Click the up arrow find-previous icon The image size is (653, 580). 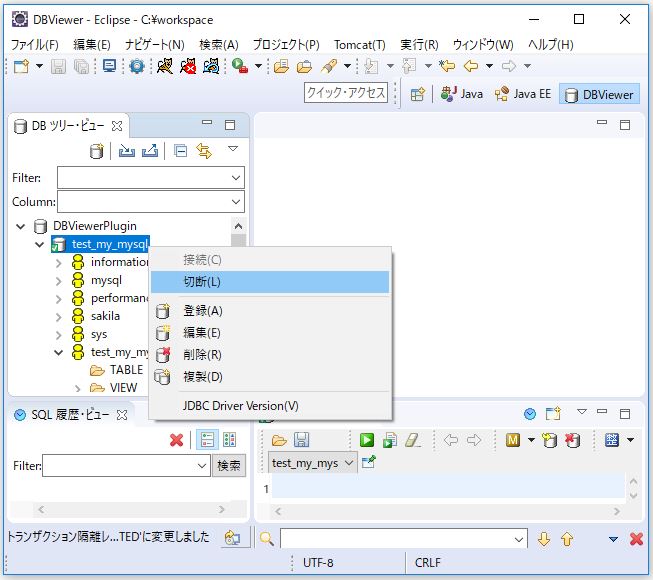click(567, 539)
